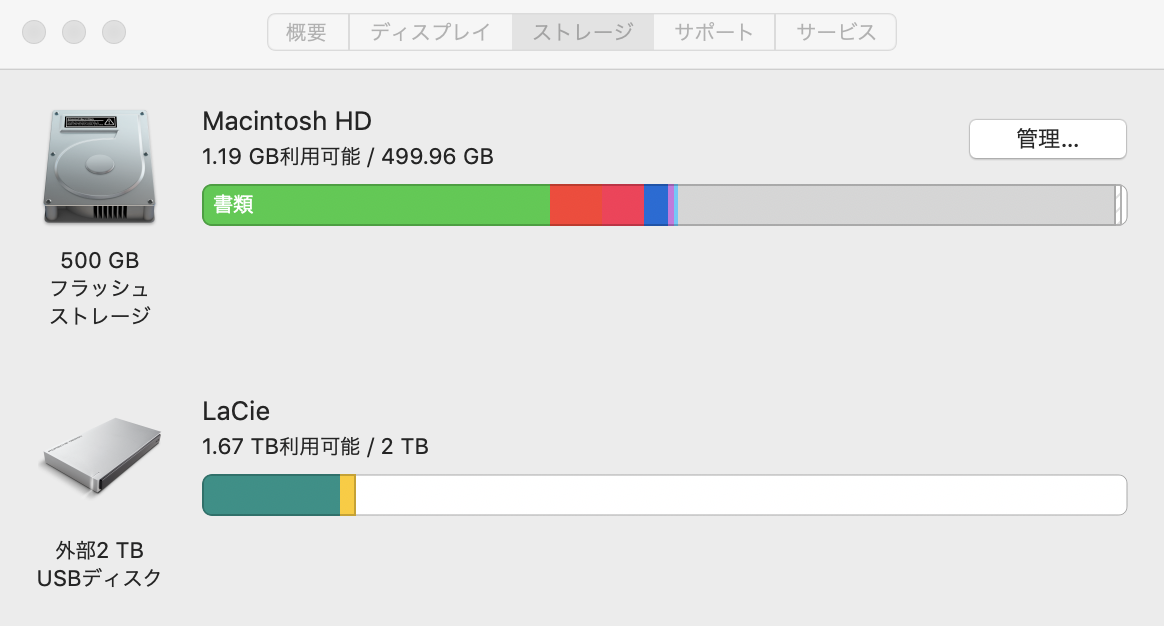
Task: Open the 概要 tab
Action: [307, 32]
